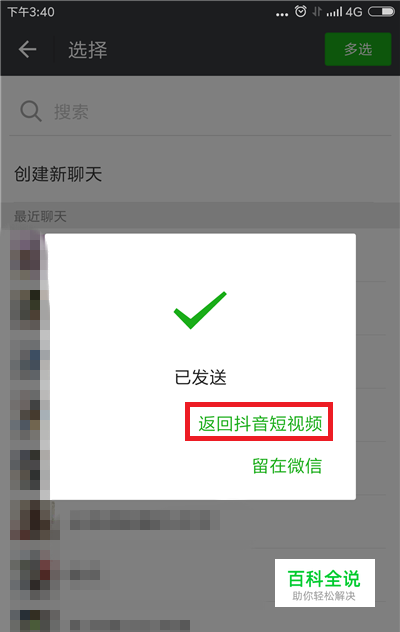Tap the 最近聊天 section header
Screen dimensions: 400x632
(40, 216)
